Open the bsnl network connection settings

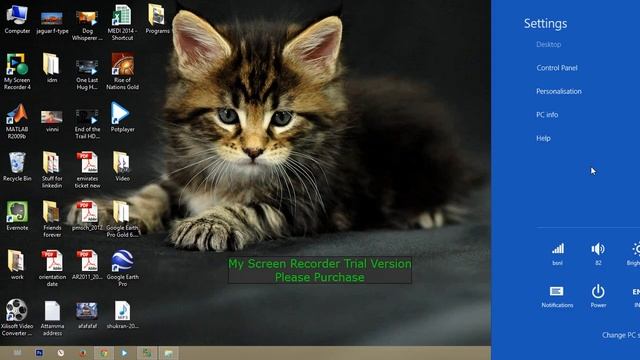(x=558, y=254)
